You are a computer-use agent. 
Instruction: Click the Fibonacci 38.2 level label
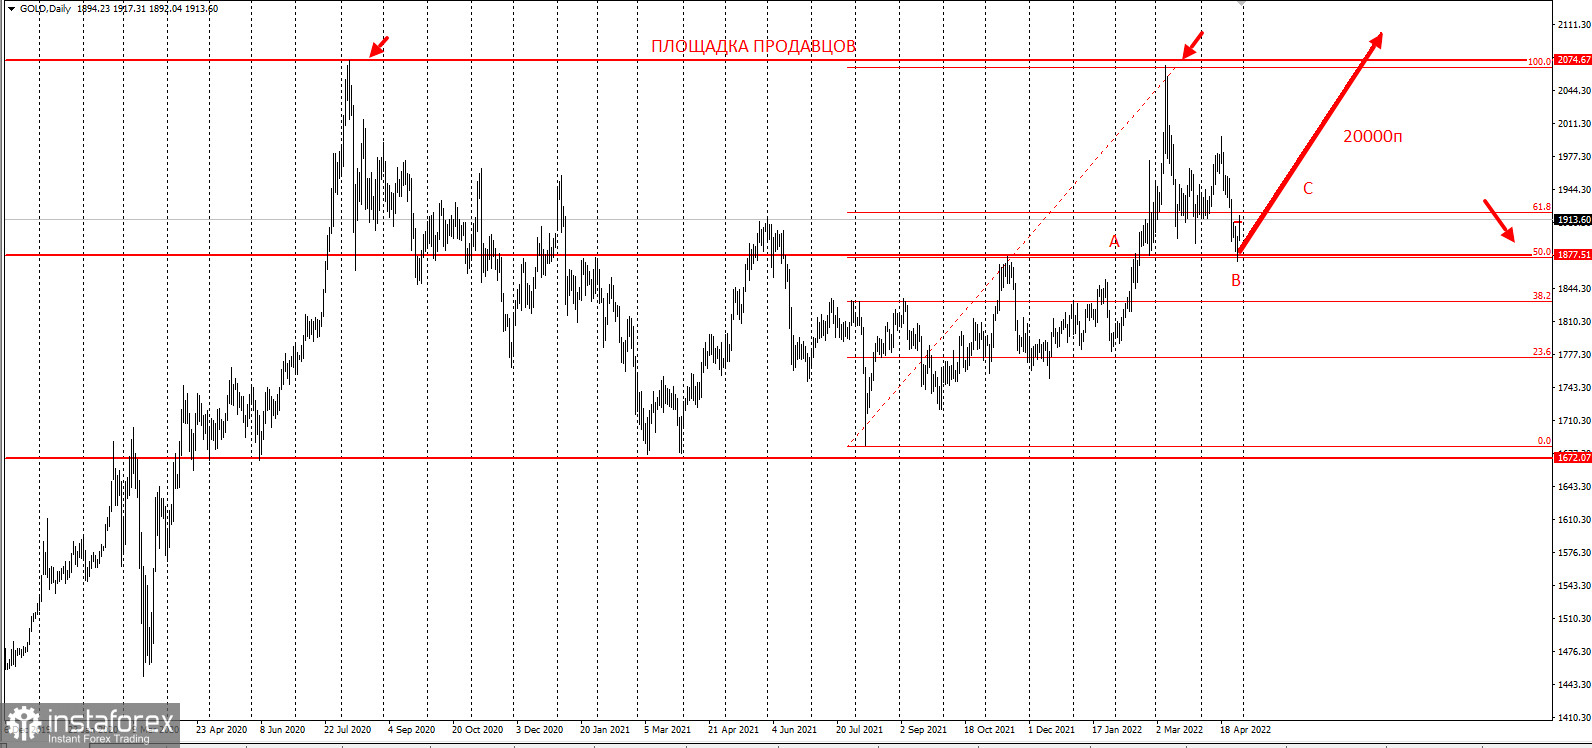pyautogui.click(x=1542, y=296)
